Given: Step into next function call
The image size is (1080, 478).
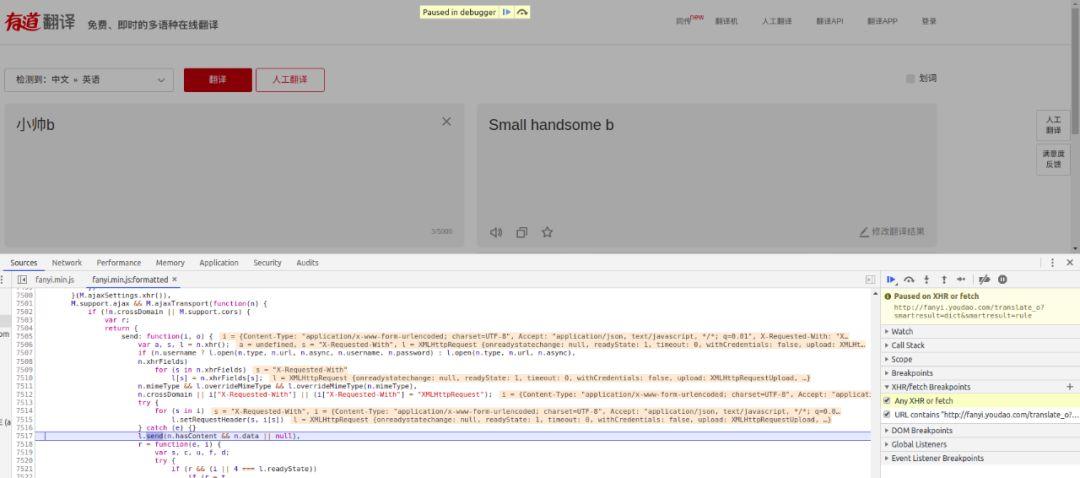Looking at the screenshot, I should [926, 280].
